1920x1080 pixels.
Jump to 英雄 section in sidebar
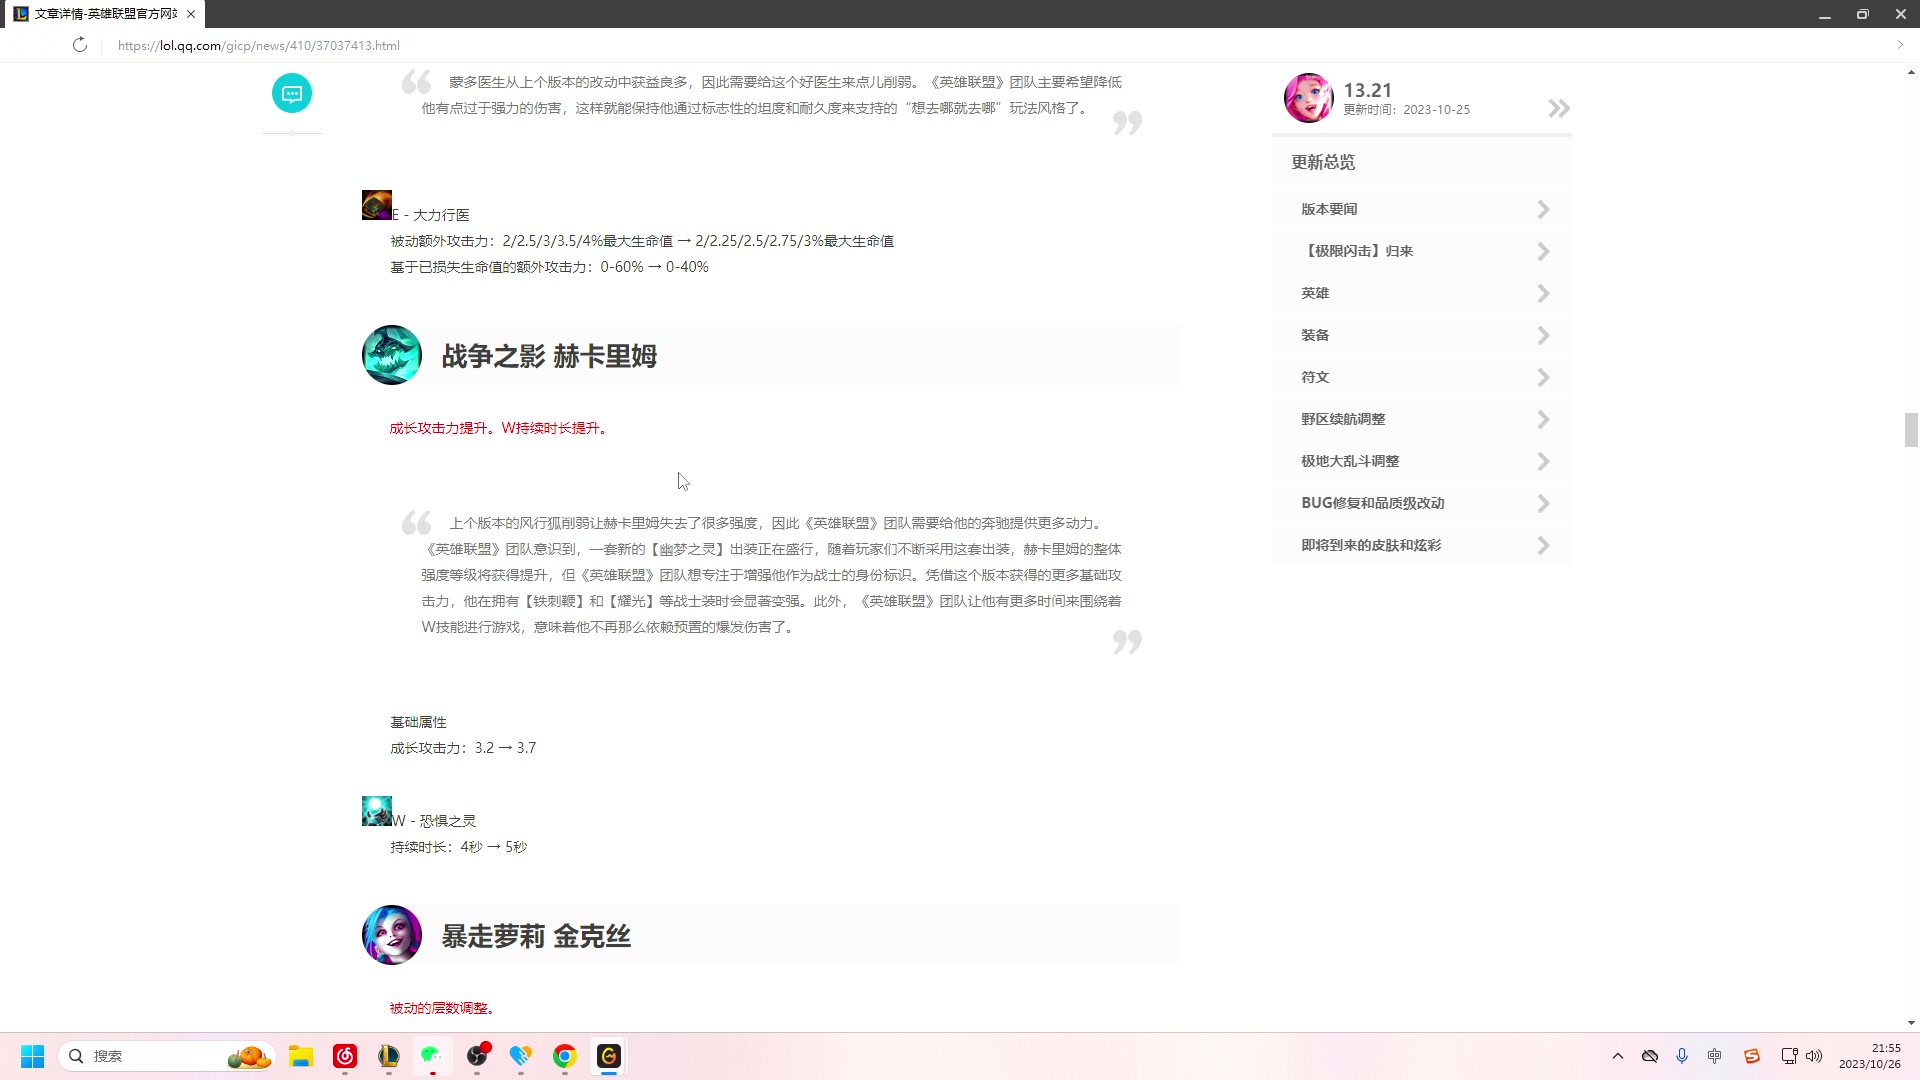1422,293
